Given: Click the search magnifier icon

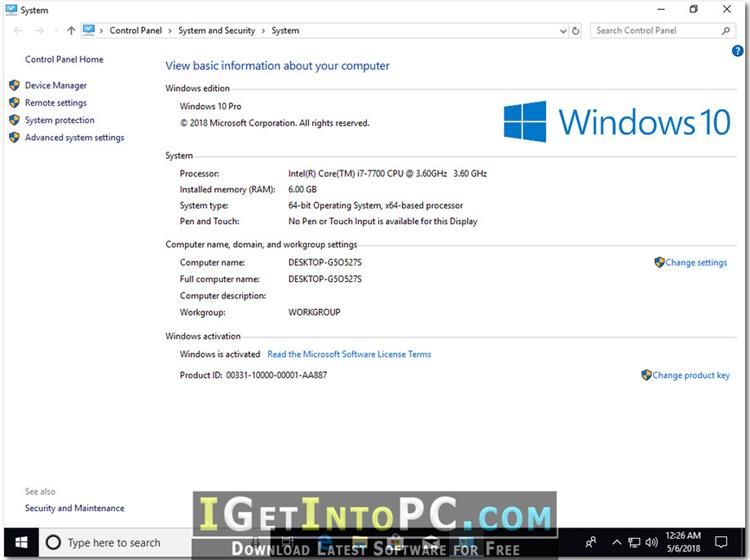Looking at the screenshot, I should click(726, 31).
